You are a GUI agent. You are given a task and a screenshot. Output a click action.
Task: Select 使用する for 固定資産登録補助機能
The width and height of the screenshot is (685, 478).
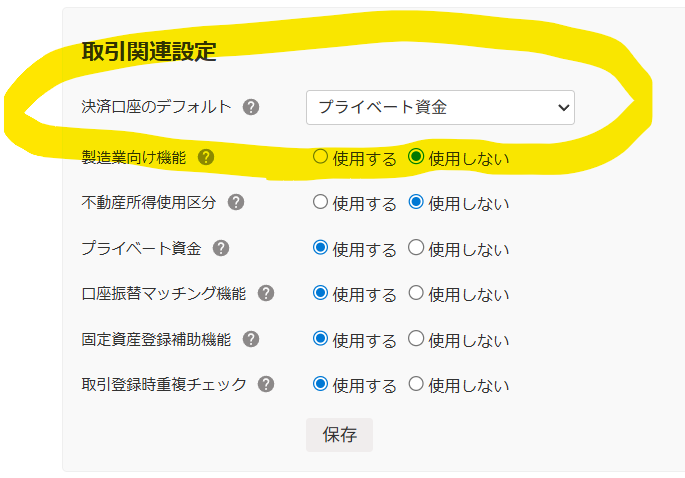point(320,338)
